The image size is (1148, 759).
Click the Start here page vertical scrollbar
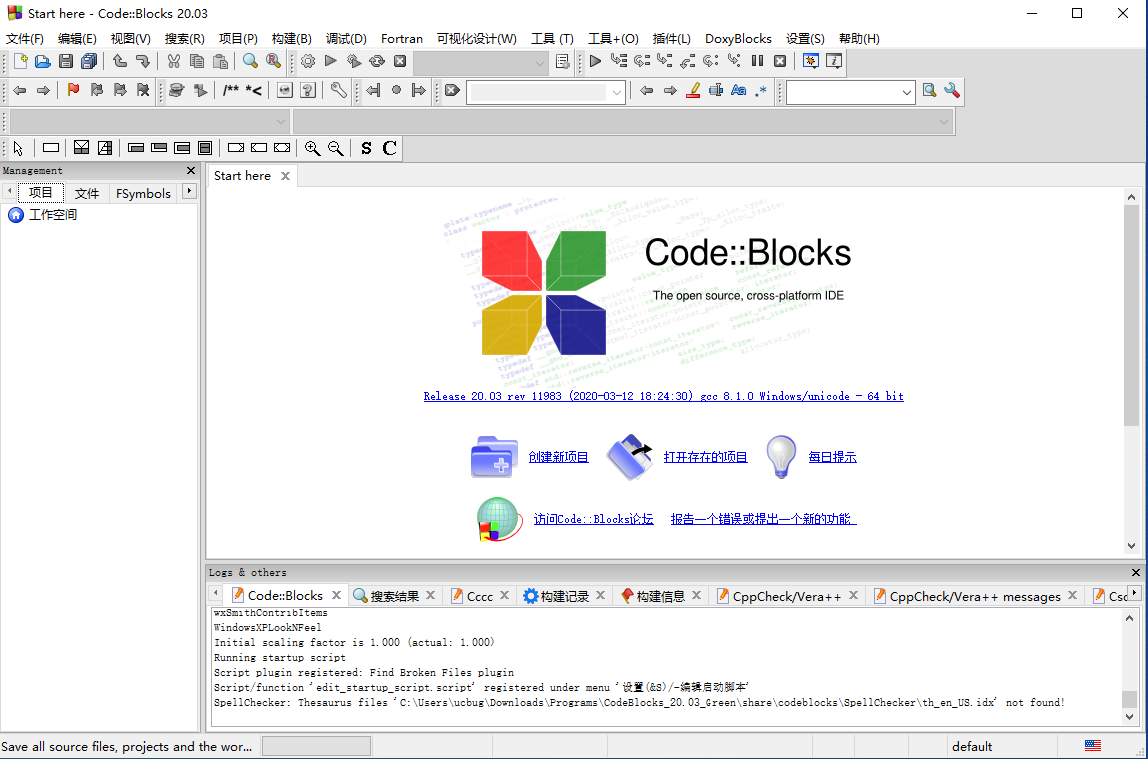(1131, 315)
